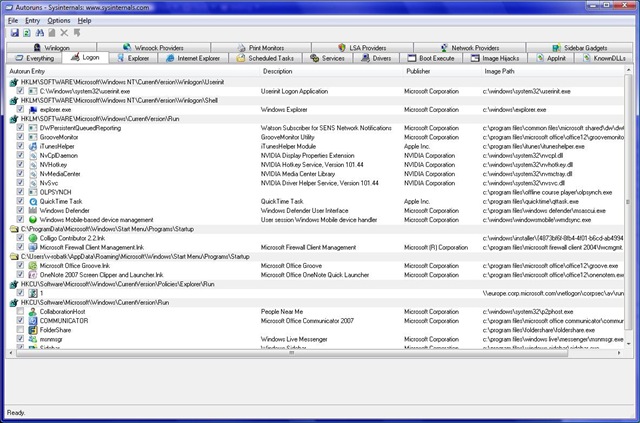Click the iTunesHelper entry icon
This screenshot has height=423, width=640.
[32, 146]
